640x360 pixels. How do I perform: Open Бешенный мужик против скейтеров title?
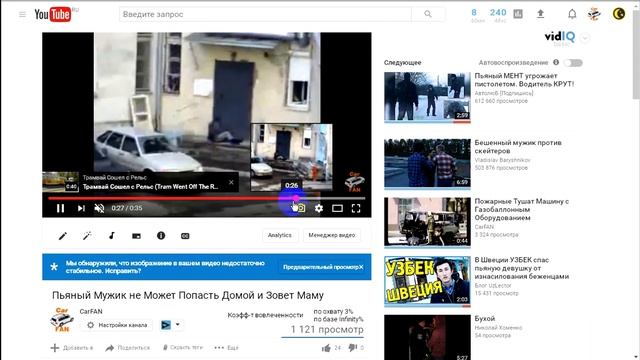point(518,147)
